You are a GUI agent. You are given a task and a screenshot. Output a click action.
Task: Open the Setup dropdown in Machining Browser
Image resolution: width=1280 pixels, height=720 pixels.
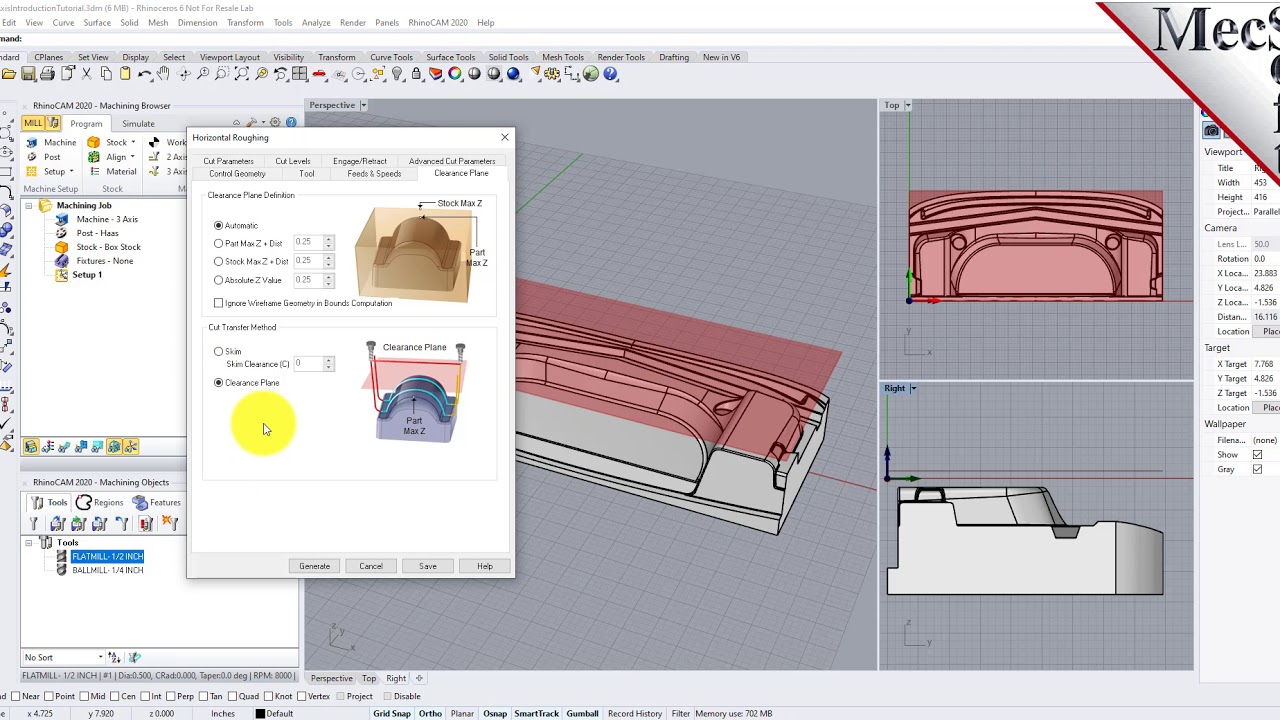71,171
